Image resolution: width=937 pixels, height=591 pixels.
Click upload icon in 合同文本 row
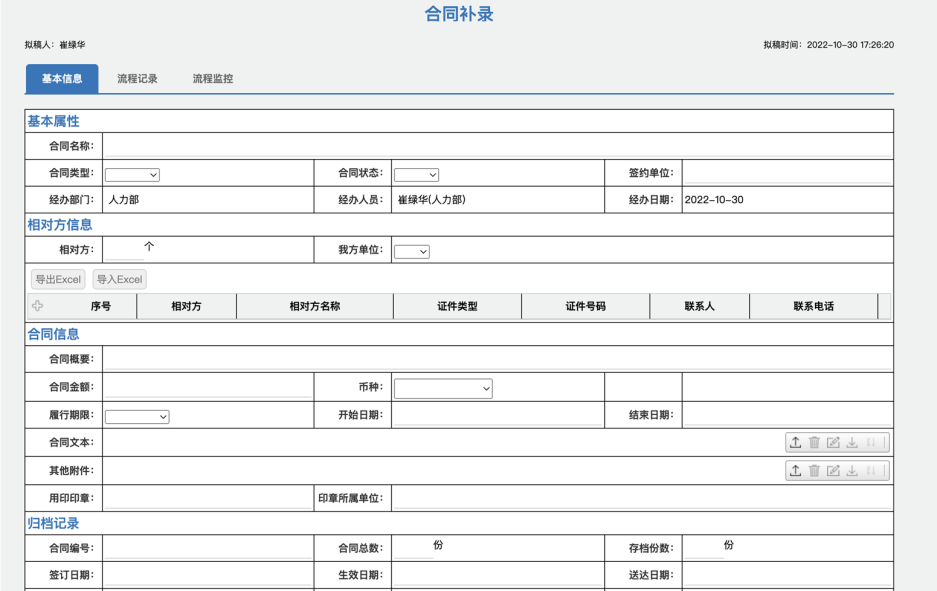click(795, 443)
